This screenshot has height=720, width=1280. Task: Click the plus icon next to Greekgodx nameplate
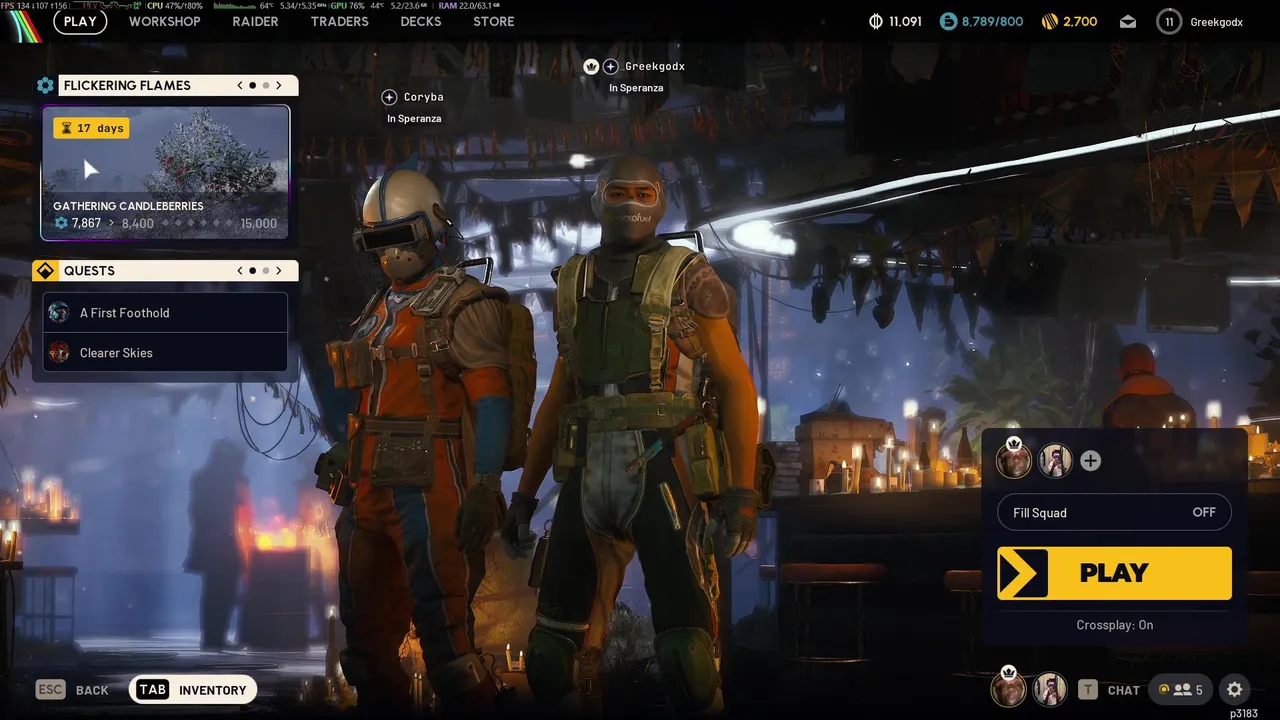611,67
